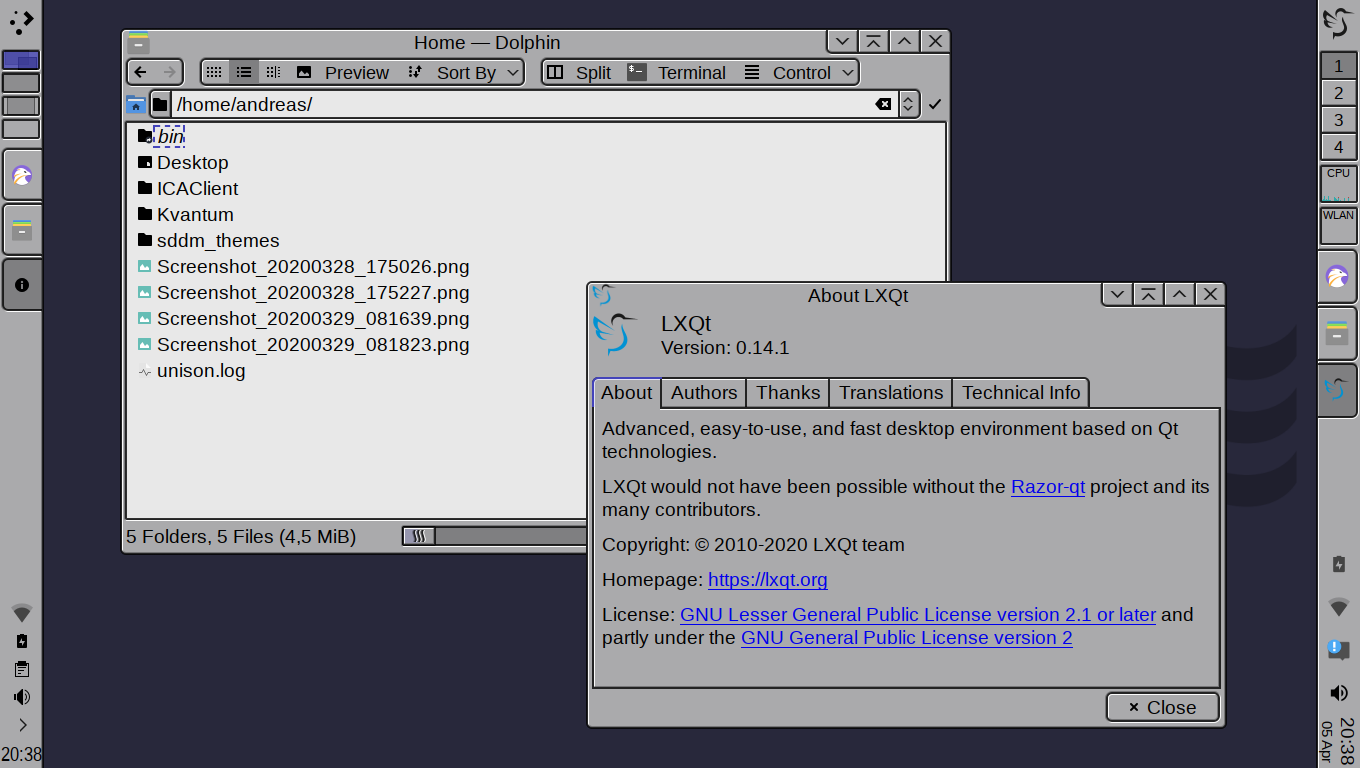Image resolution: width=1360 pixels, height=768 pixels.
Task: Open the https://lxqt.org homepage link
Action: [768, 580]
